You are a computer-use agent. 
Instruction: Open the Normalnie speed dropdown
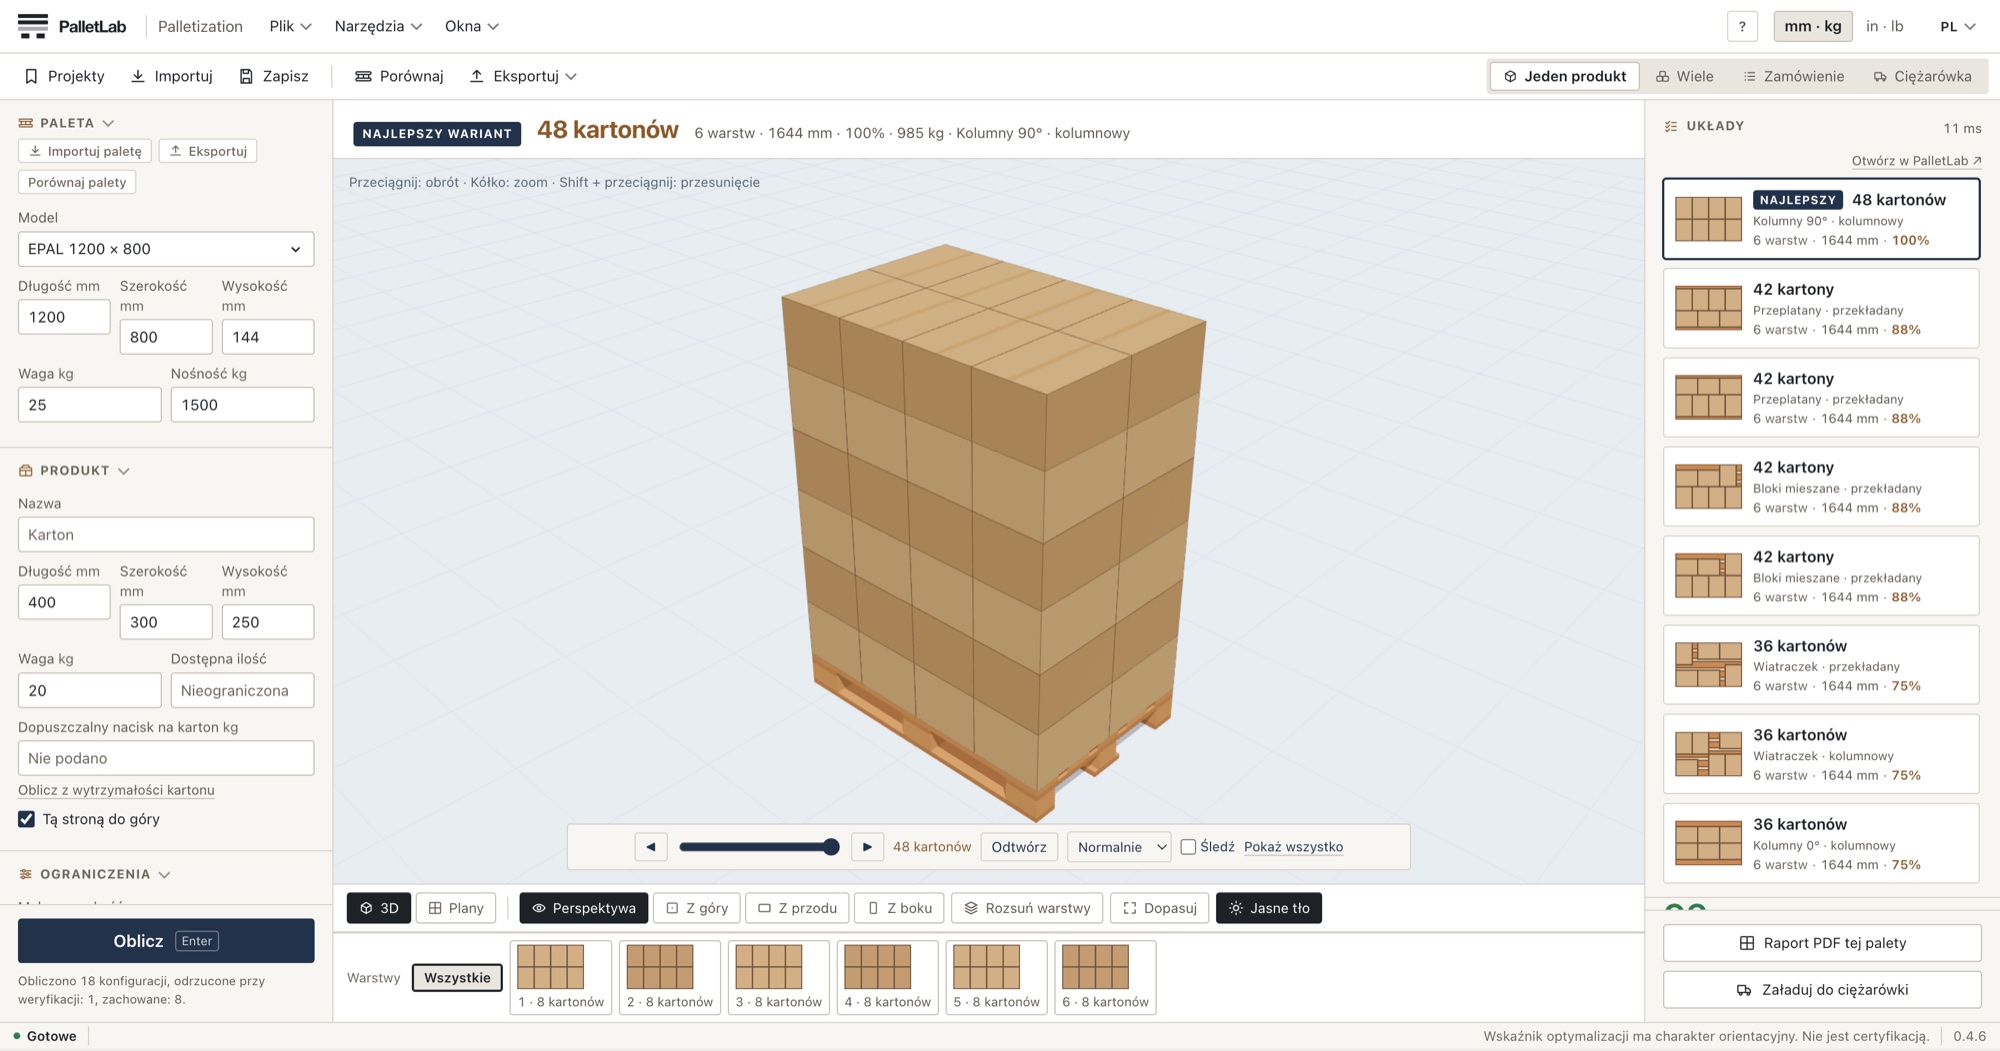click(1119, 847)
